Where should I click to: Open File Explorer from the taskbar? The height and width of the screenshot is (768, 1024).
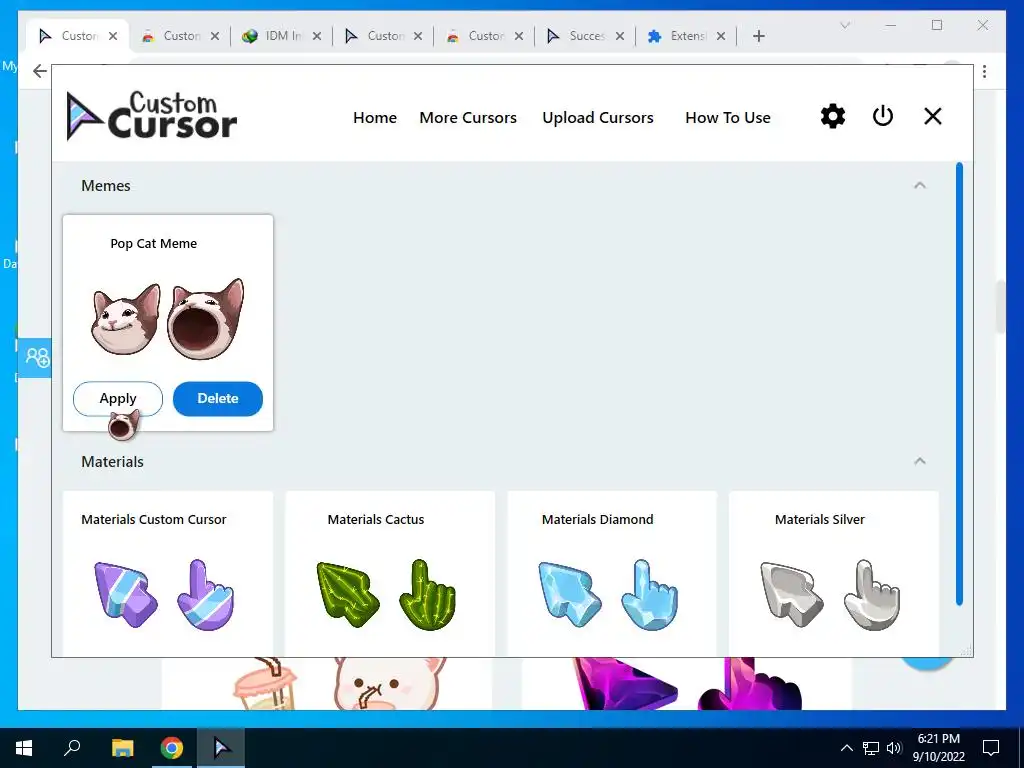[x=122, y=748]
